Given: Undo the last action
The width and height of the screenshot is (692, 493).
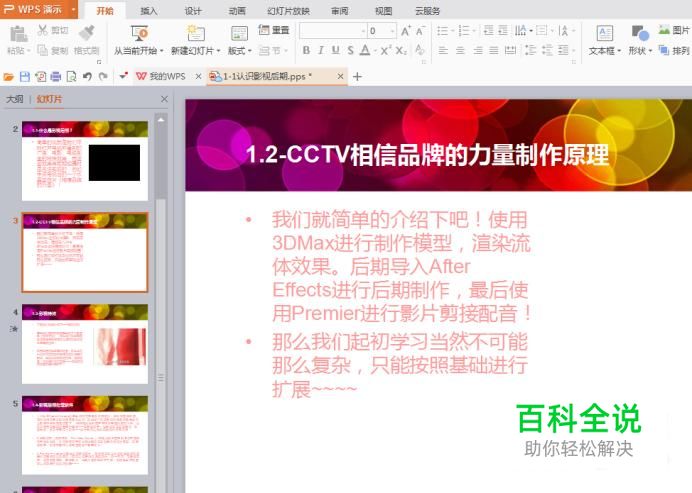Looking at the screenshot, I should click(x=87, y=77).
